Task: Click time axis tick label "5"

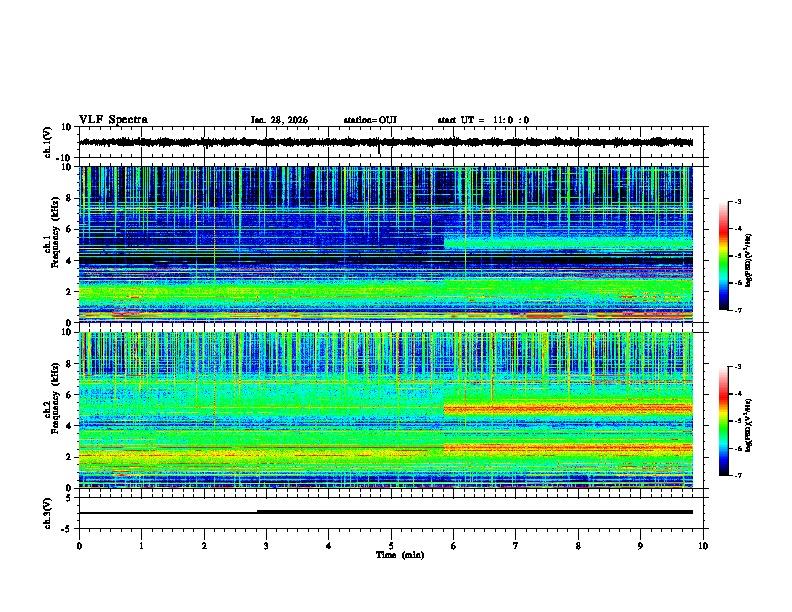Action: (x=391, y=546)
